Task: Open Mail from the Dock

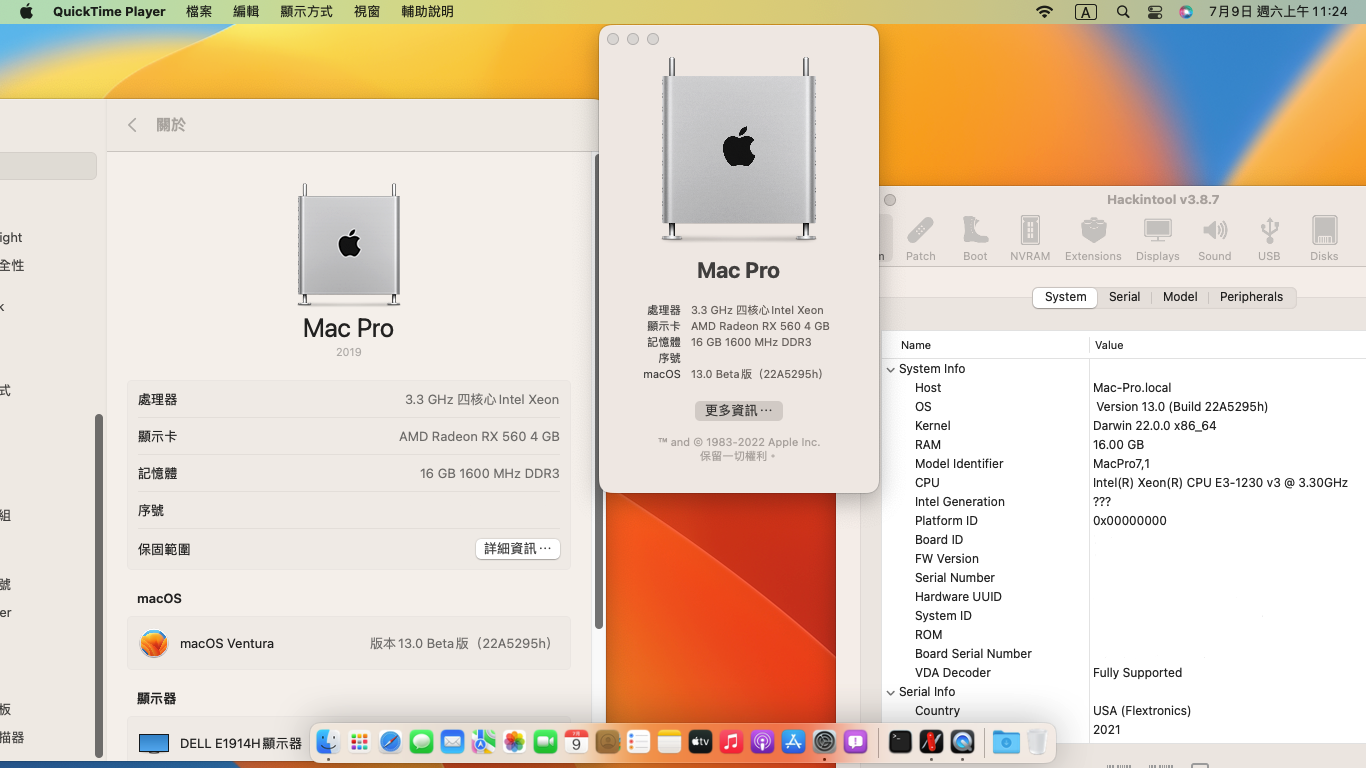Action: pyautogui.click(x=452, y=742)
